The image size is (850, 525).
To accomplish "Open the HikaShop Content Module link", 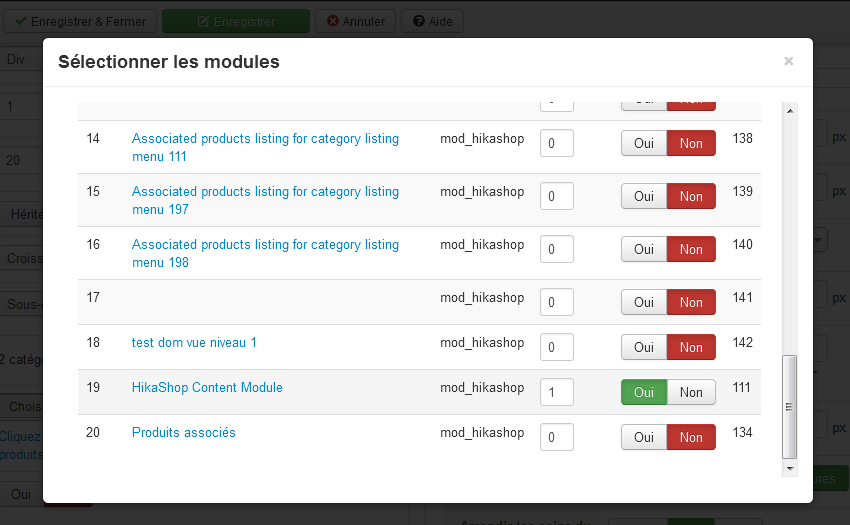I will [x=207, y=387].
